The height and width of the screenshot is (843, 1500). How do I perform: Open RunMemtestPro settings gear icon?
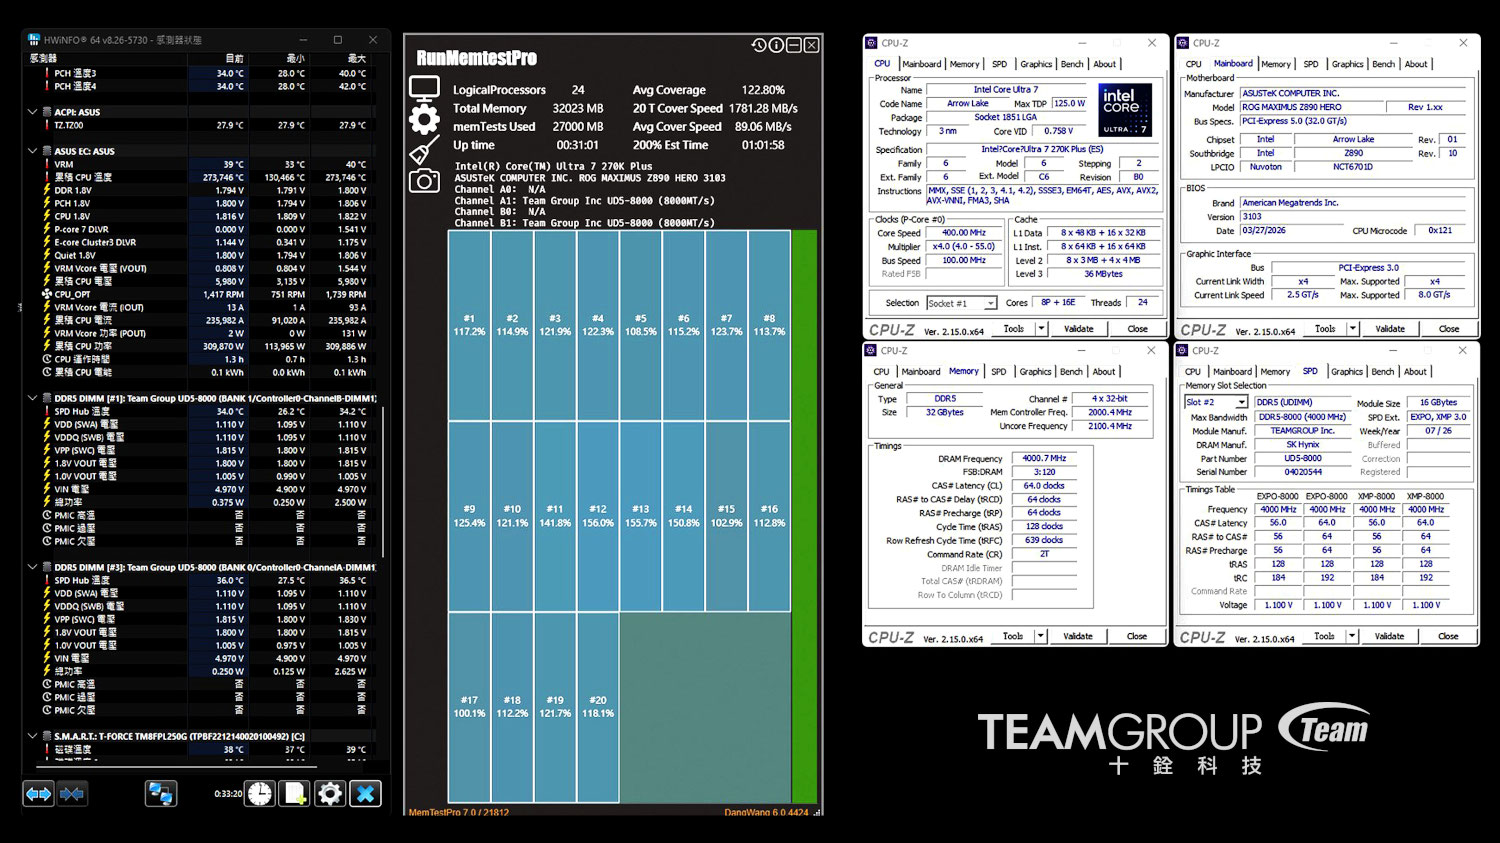tap(424, 120)
